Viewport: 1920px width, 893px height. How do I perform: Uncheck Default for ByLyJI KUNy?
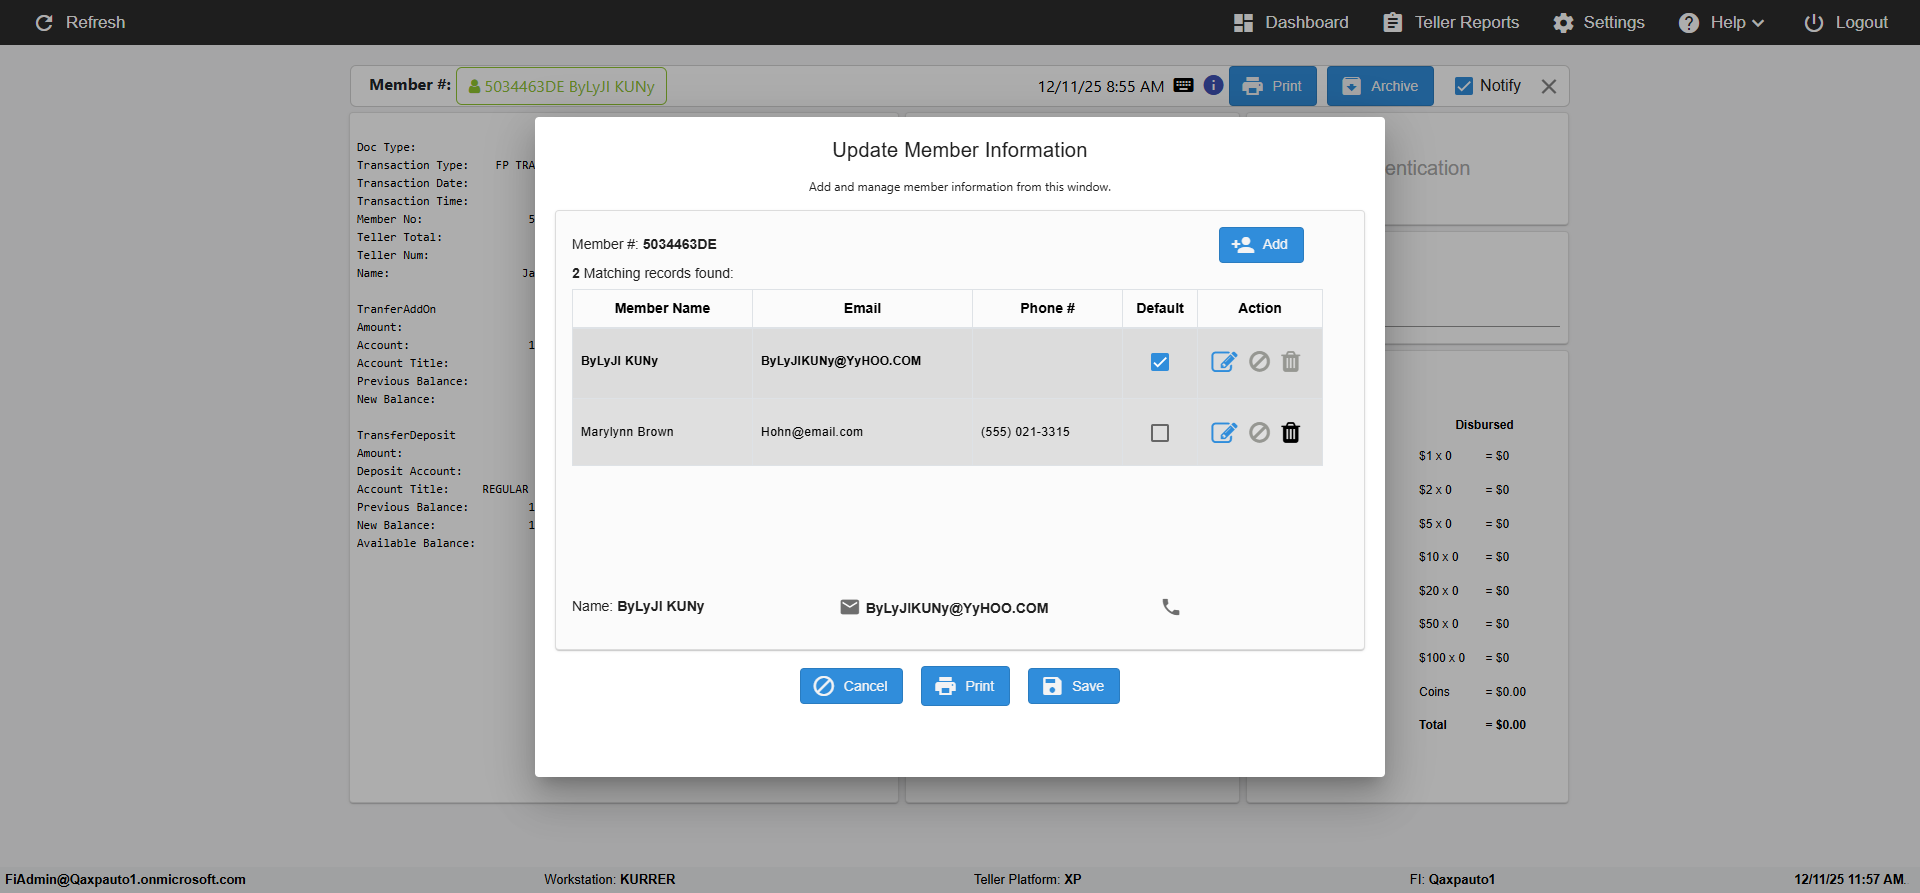(1160, 362)
